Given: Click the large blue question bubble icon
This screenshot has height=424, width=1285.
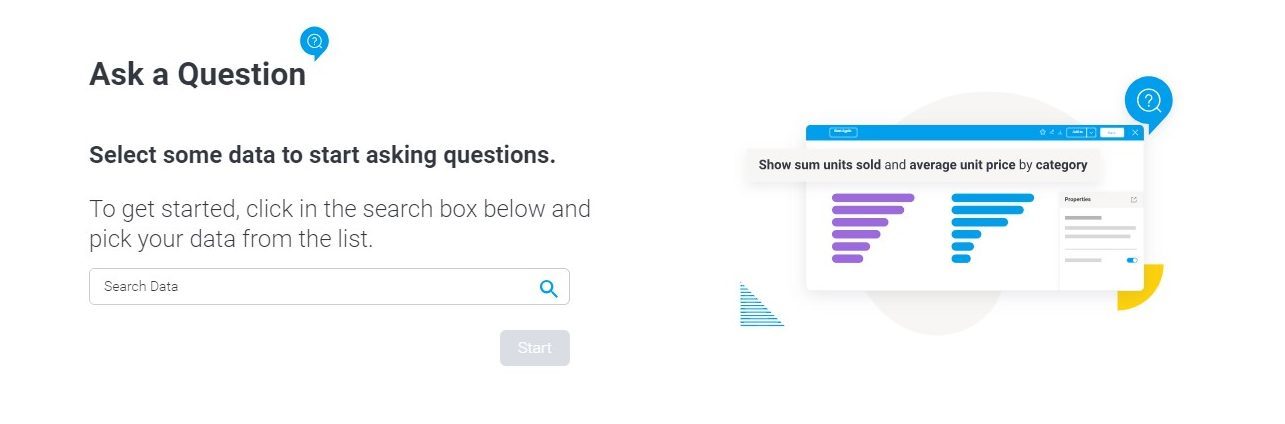Looking at the screenshot, I should 1149,102.
